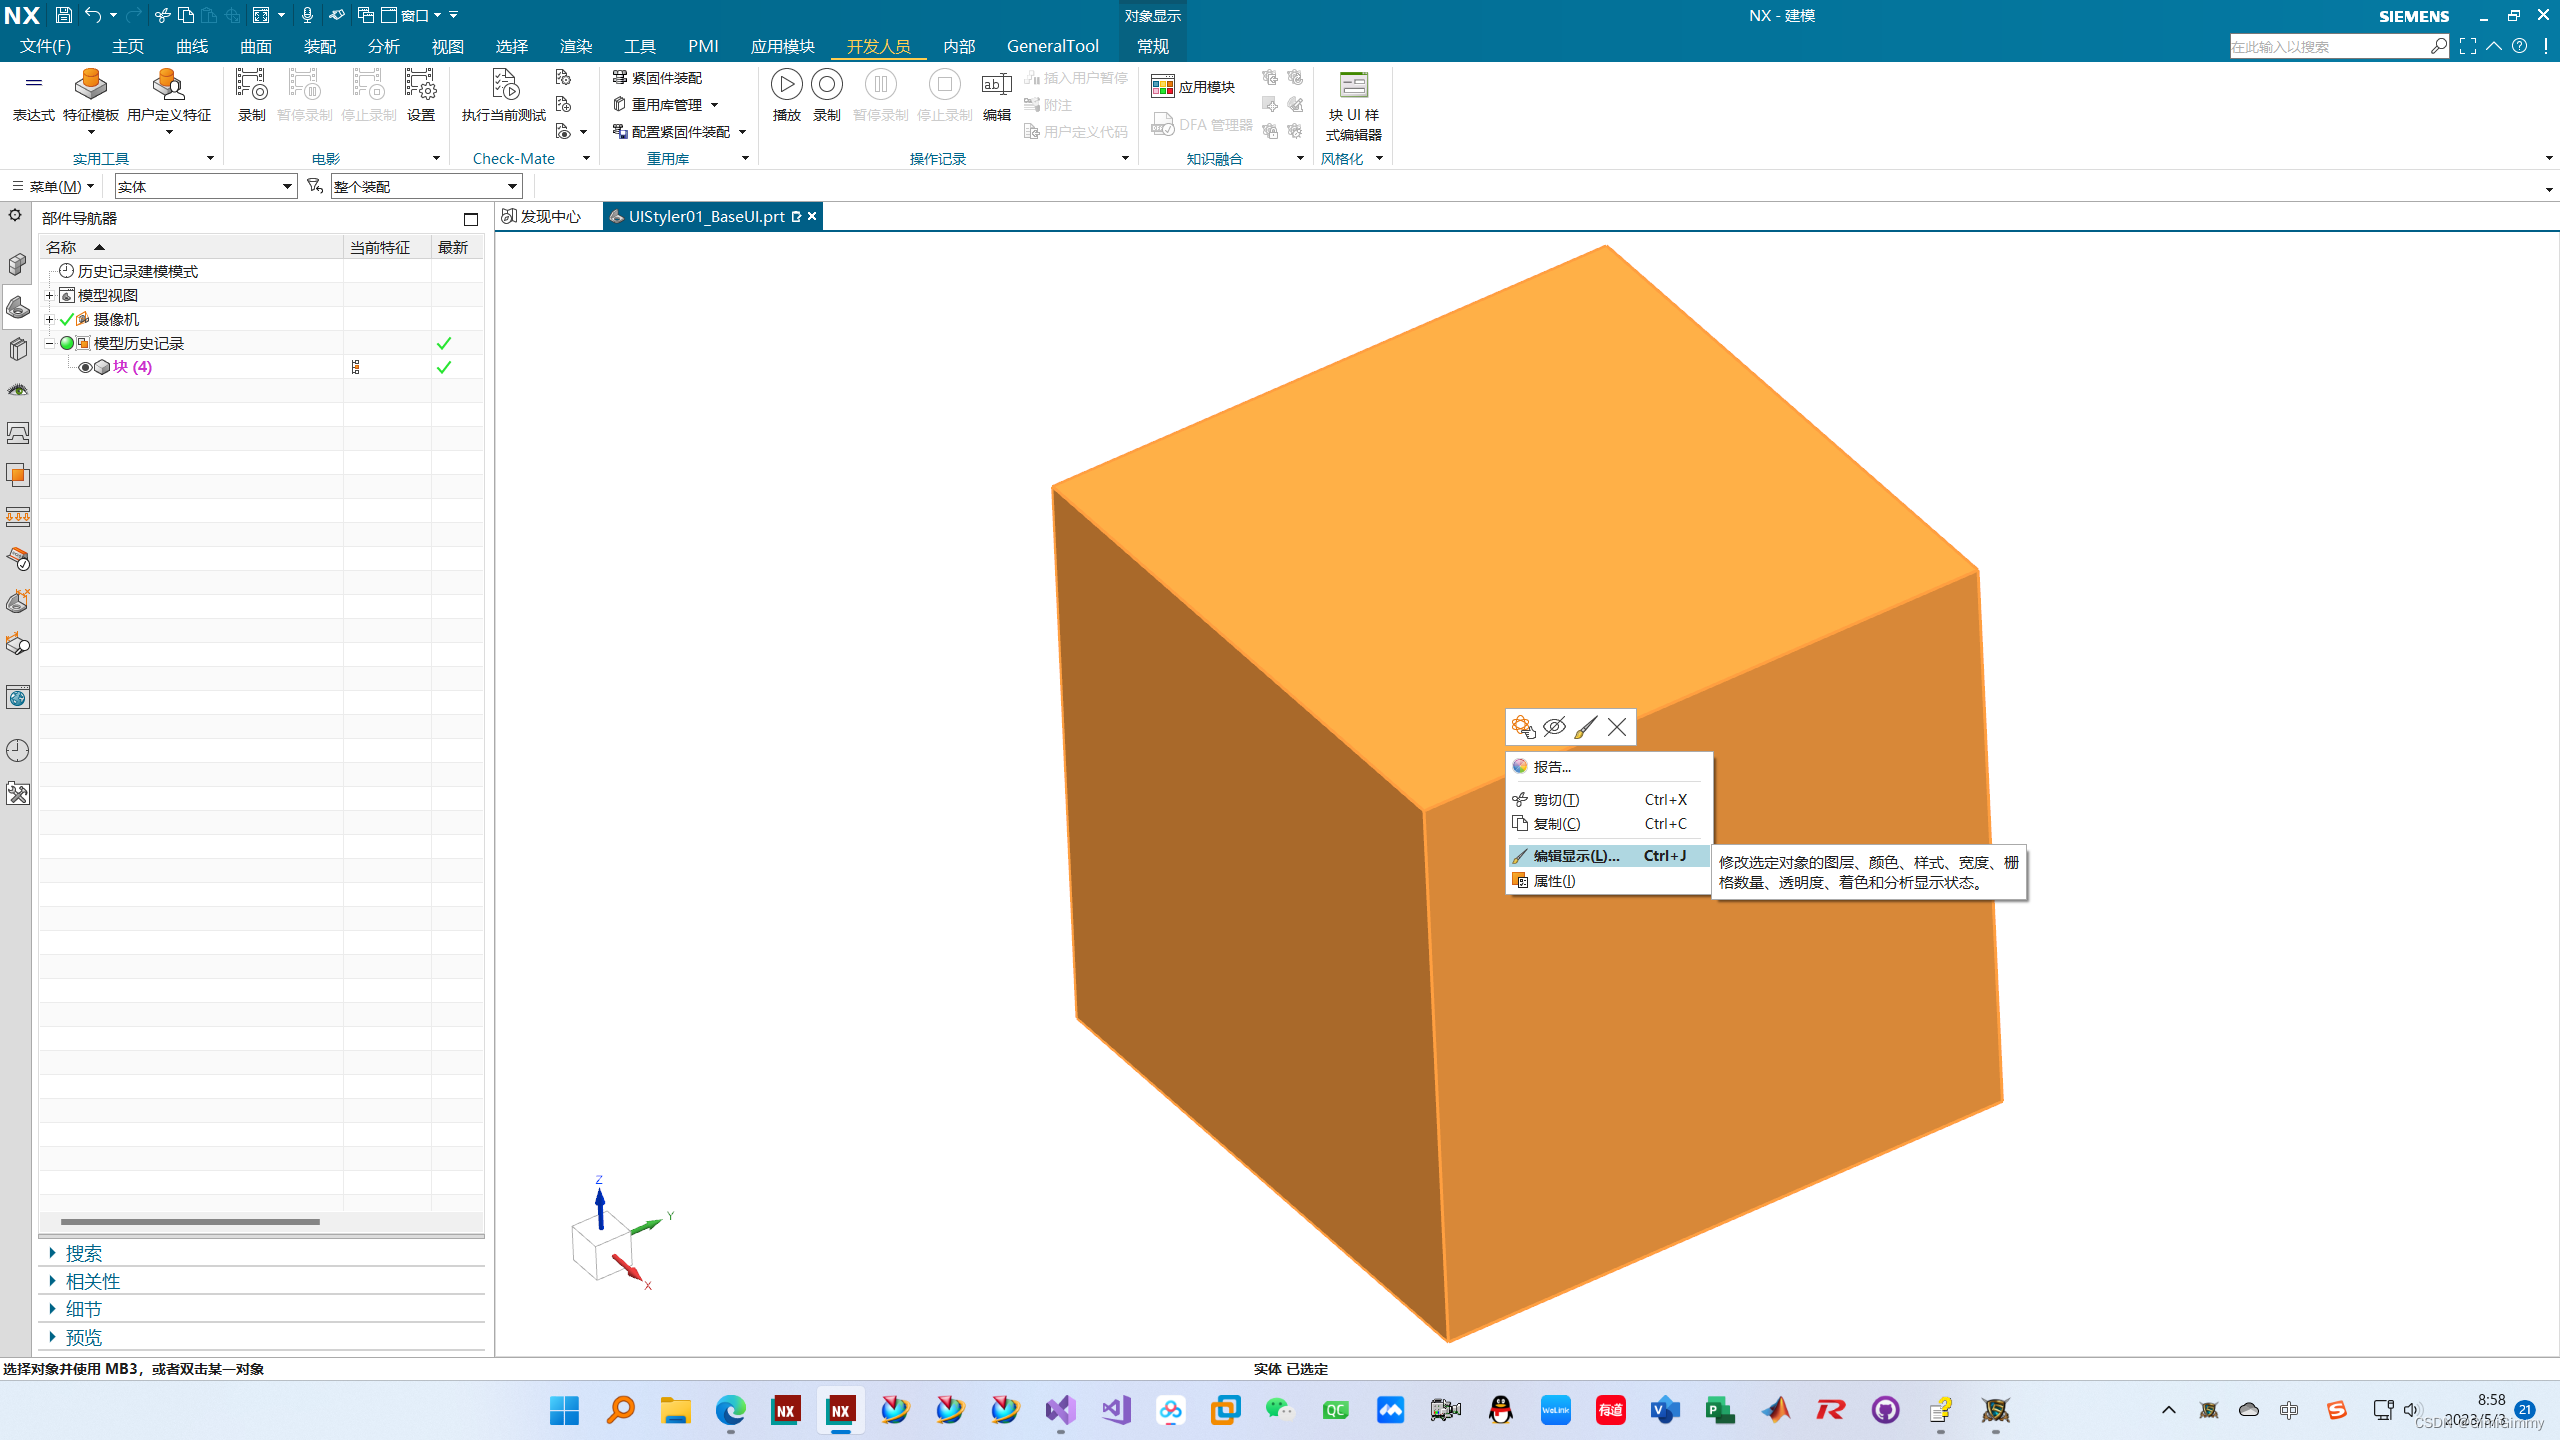Screen dimensions: 2560x1440
Task: Sort by the 名称 column header
Action: (192, 247)
